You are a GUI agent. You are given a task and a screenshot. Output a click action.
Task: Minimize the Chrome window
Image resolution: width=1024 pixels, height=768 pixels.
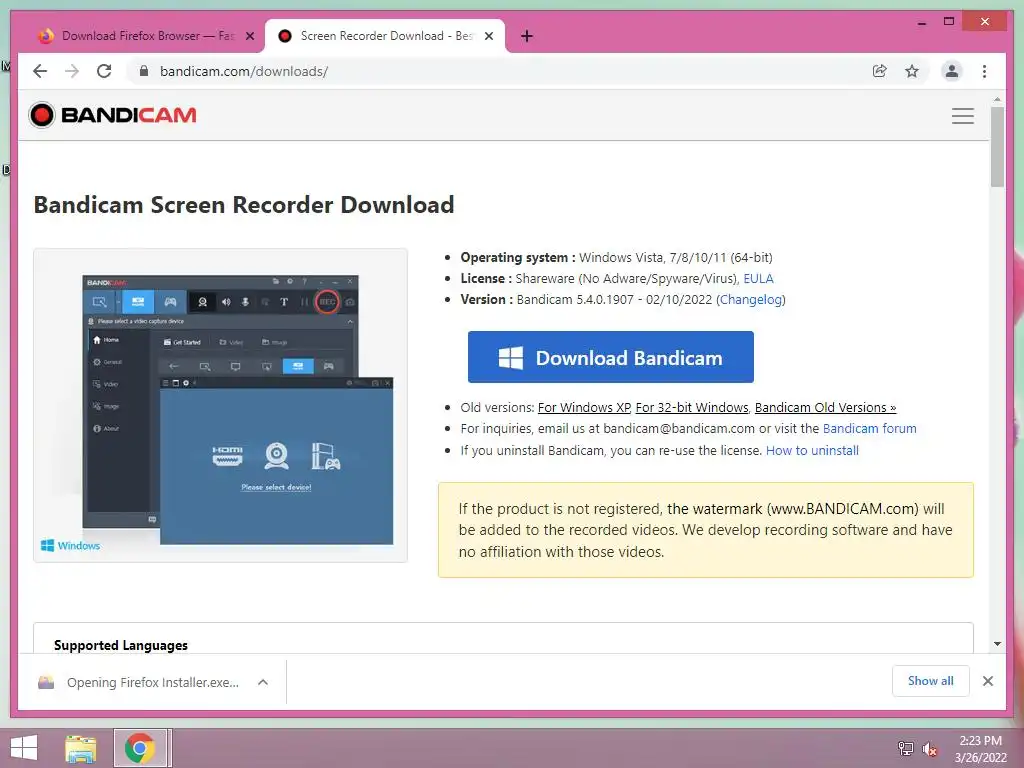pos(921,23)
